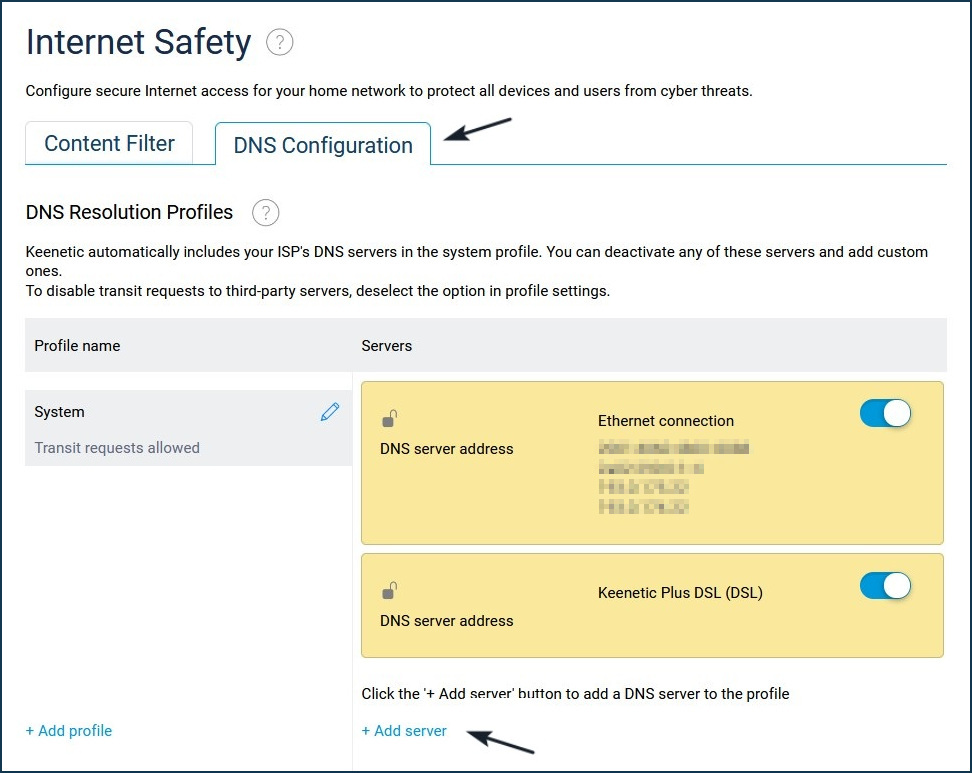Click the Ethernet connection server card
972x773 pixels.
click(652, 463)
